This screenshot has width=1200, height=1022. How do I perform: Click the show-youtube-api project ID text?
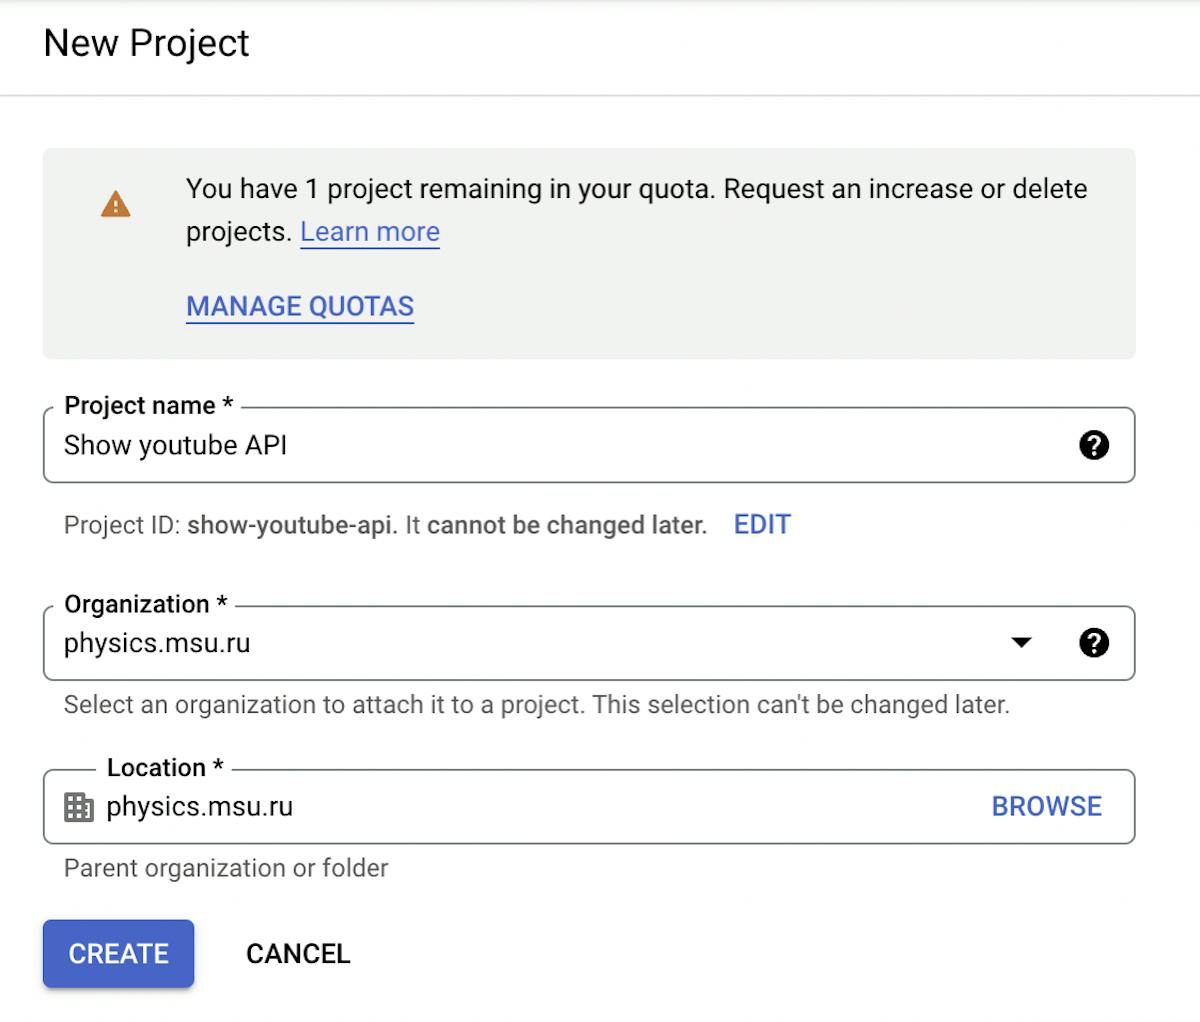pos(291,525)
